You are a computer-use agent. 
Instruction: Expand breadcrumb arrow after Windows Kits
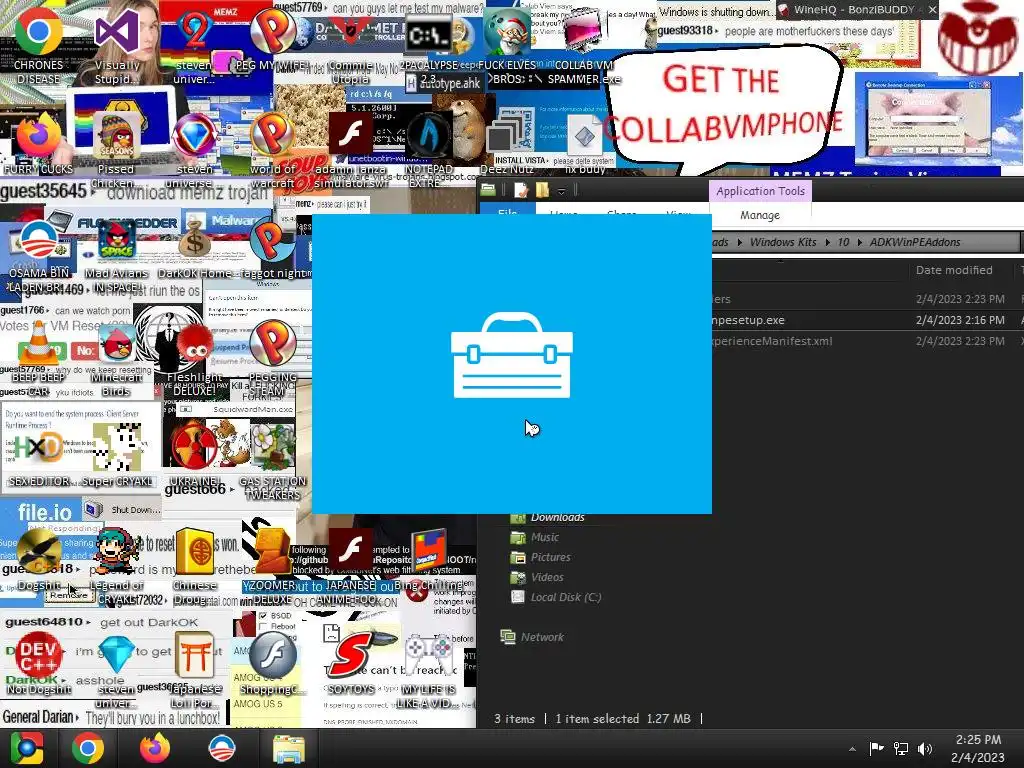(x=827, y=242)
